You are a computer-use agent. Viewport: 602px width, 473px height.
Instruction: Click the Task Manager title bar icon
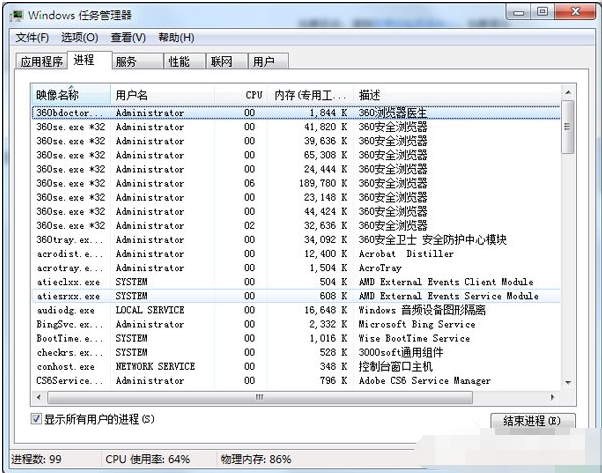tap(17, 16)
